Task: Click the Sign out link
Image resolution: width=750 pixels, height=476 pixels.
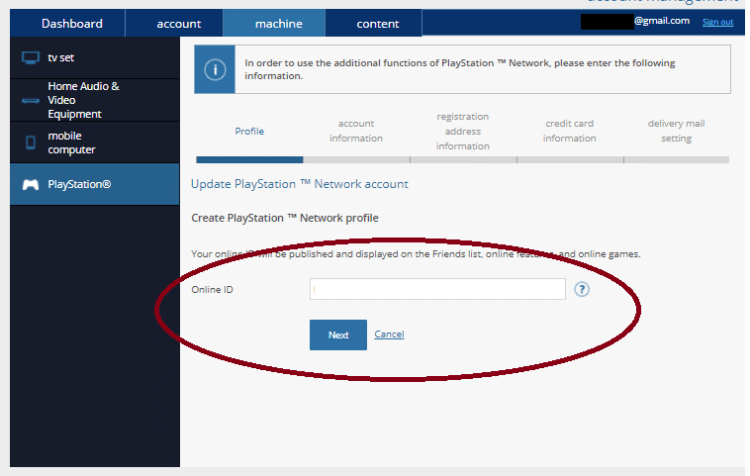Action: point(717,22)
